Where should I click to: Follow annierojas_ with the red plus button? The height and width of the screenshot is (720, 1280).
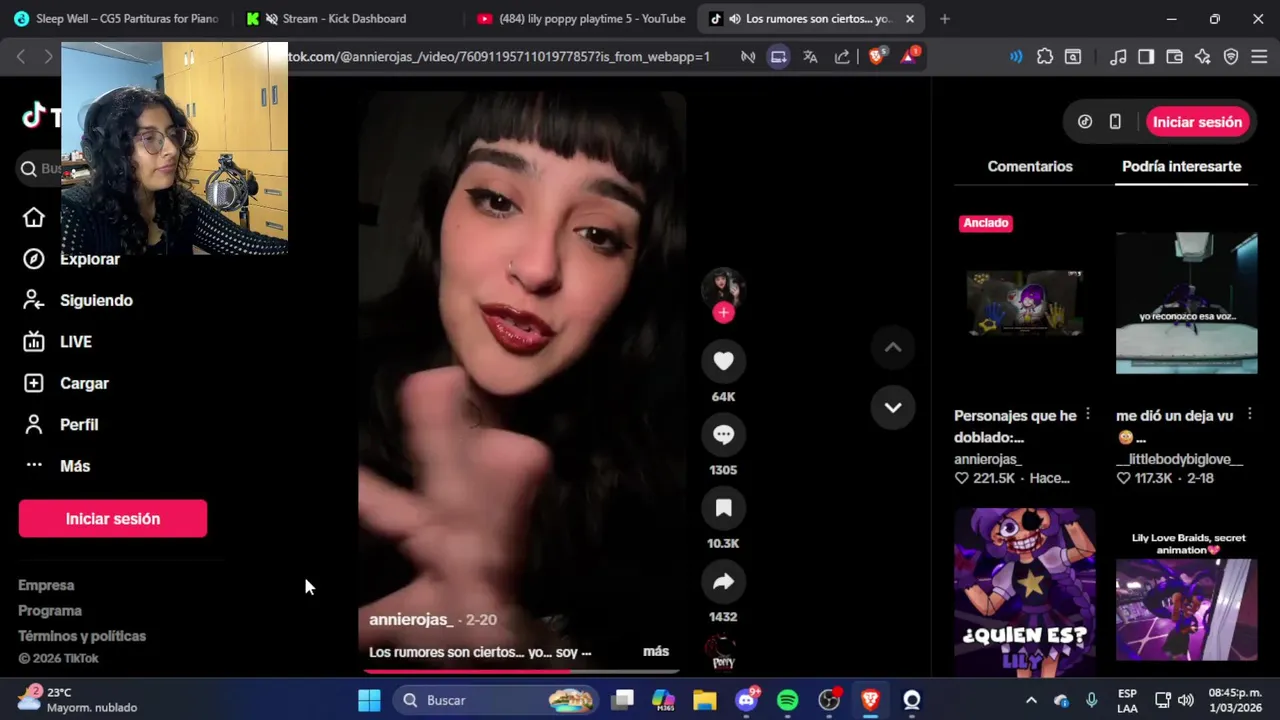[x=723, y=313]
